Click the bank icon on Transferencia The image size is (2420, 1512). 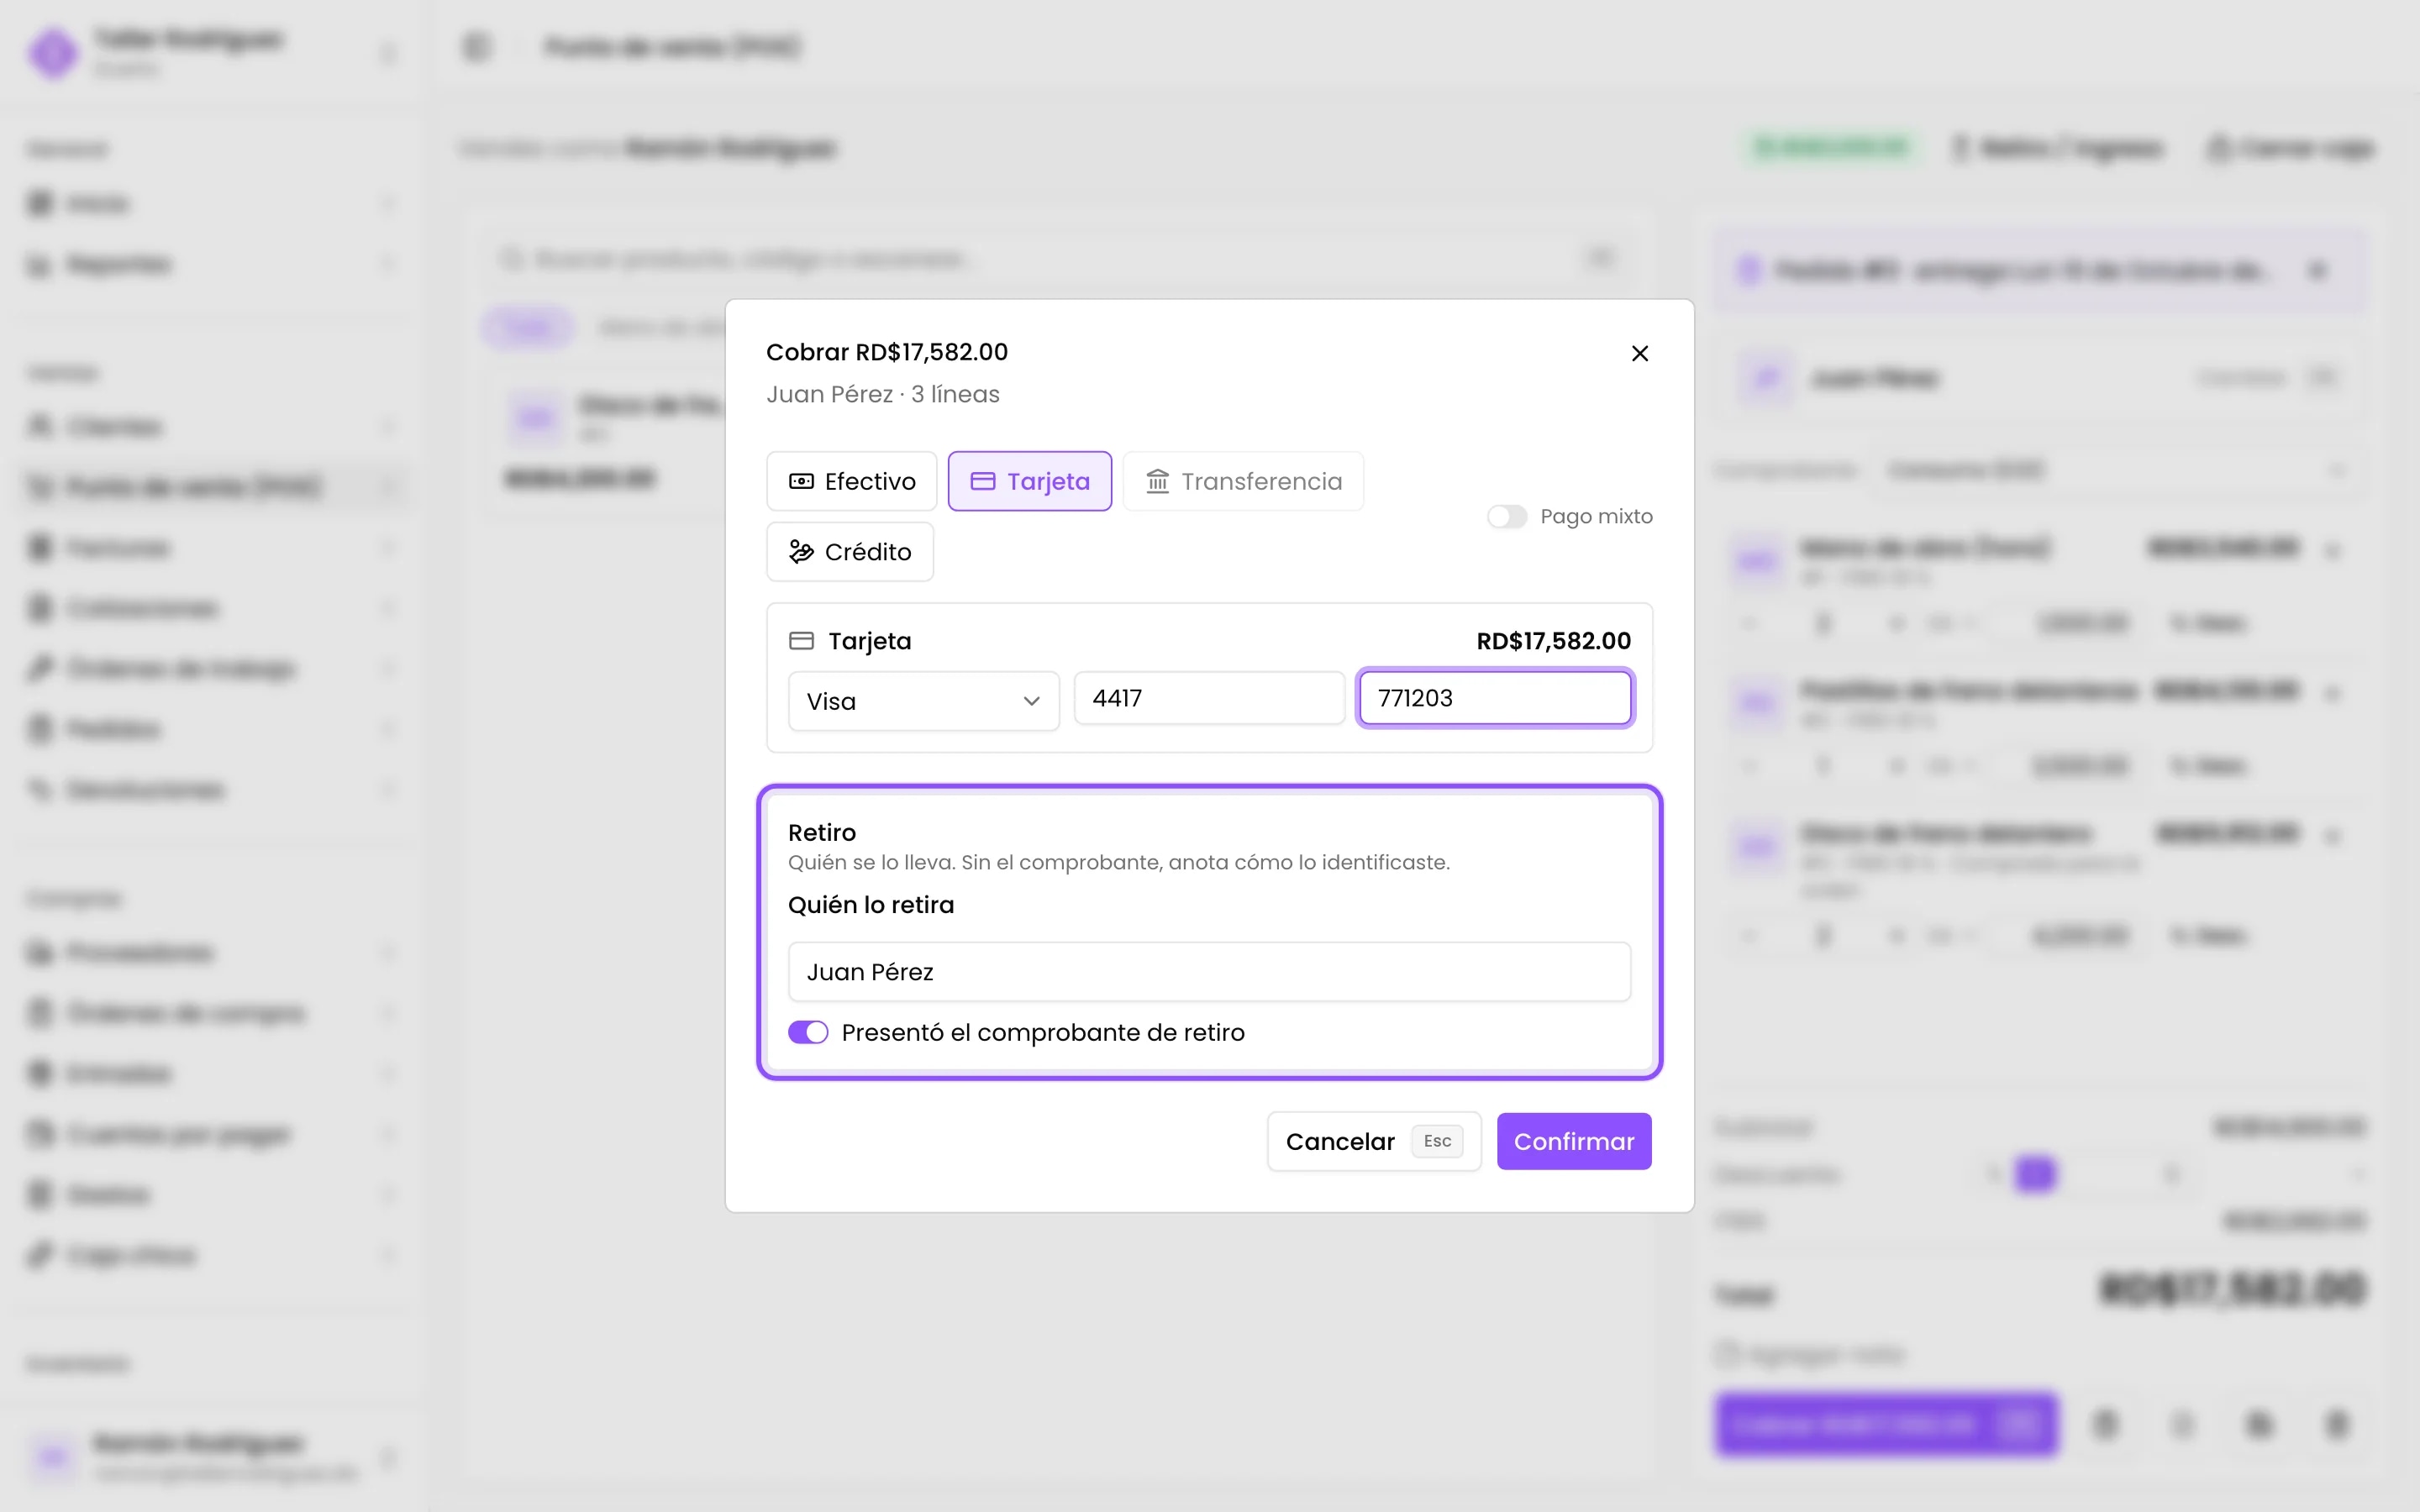point(1157,481)
